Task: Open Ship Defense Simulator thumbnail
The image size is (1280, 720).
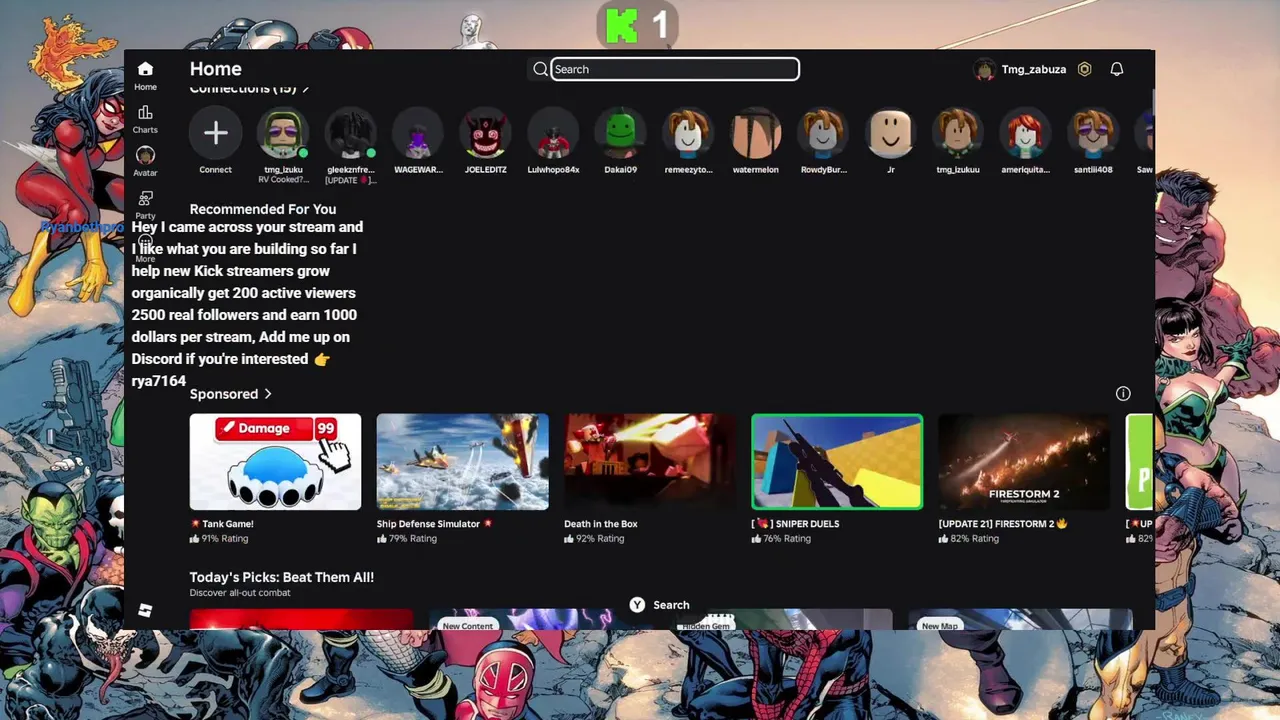Action: tap(462, 462)
